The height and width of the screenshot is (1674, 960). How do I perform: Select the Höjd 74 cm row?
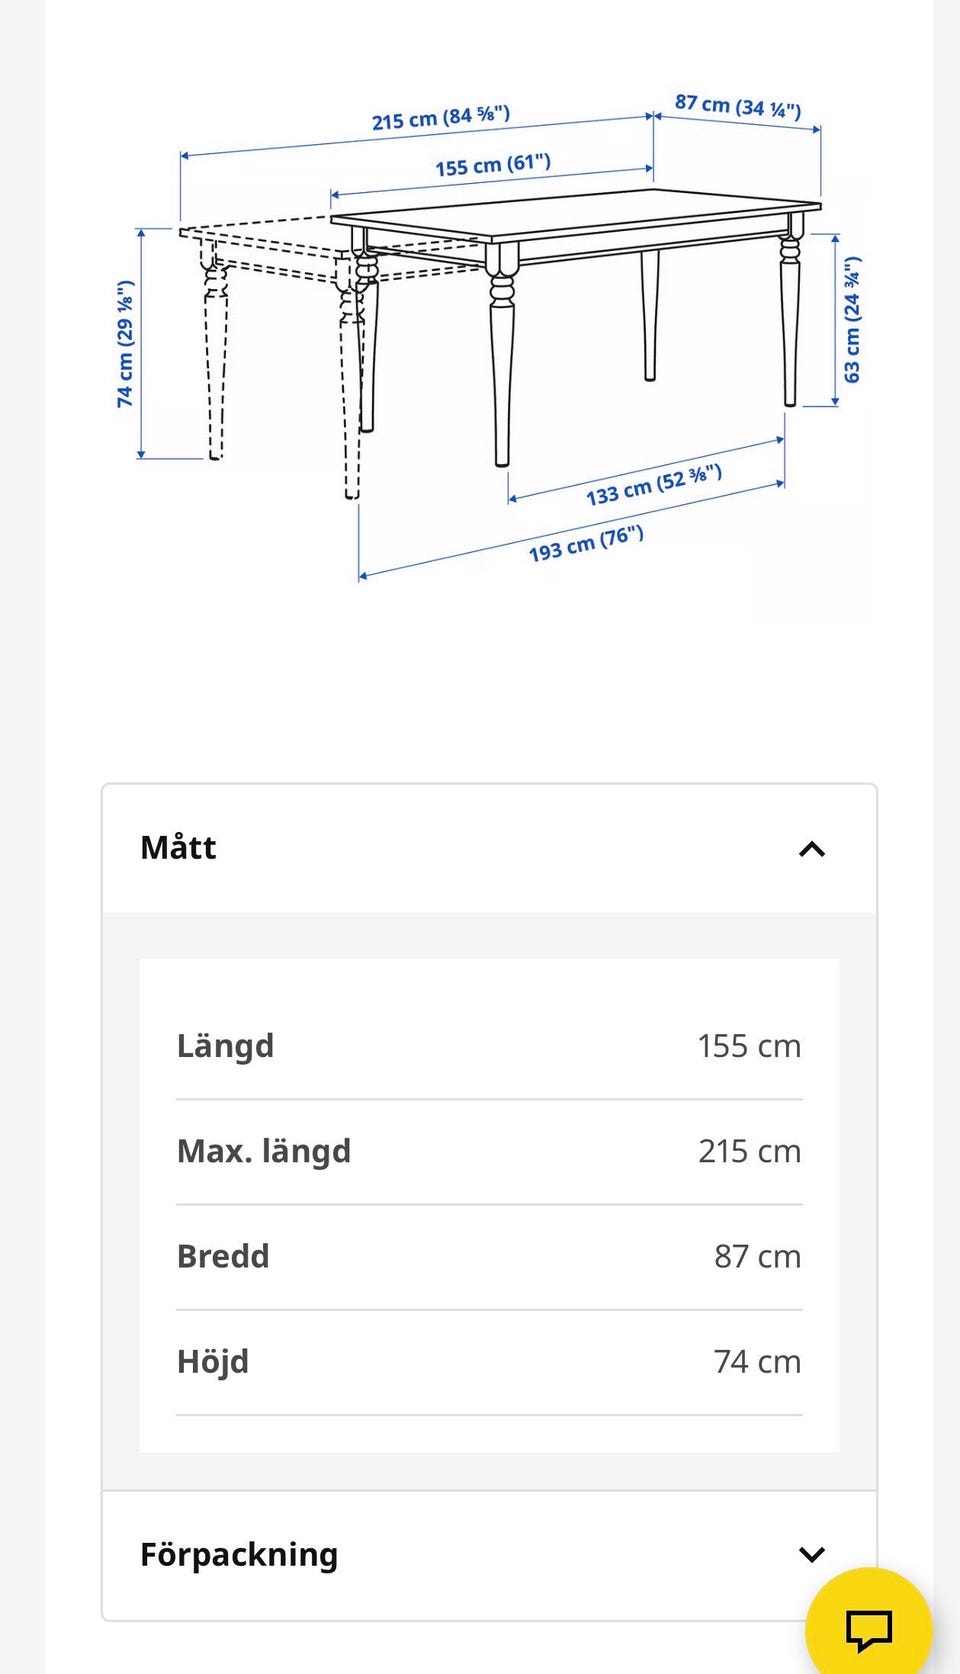pos(489,1361)
